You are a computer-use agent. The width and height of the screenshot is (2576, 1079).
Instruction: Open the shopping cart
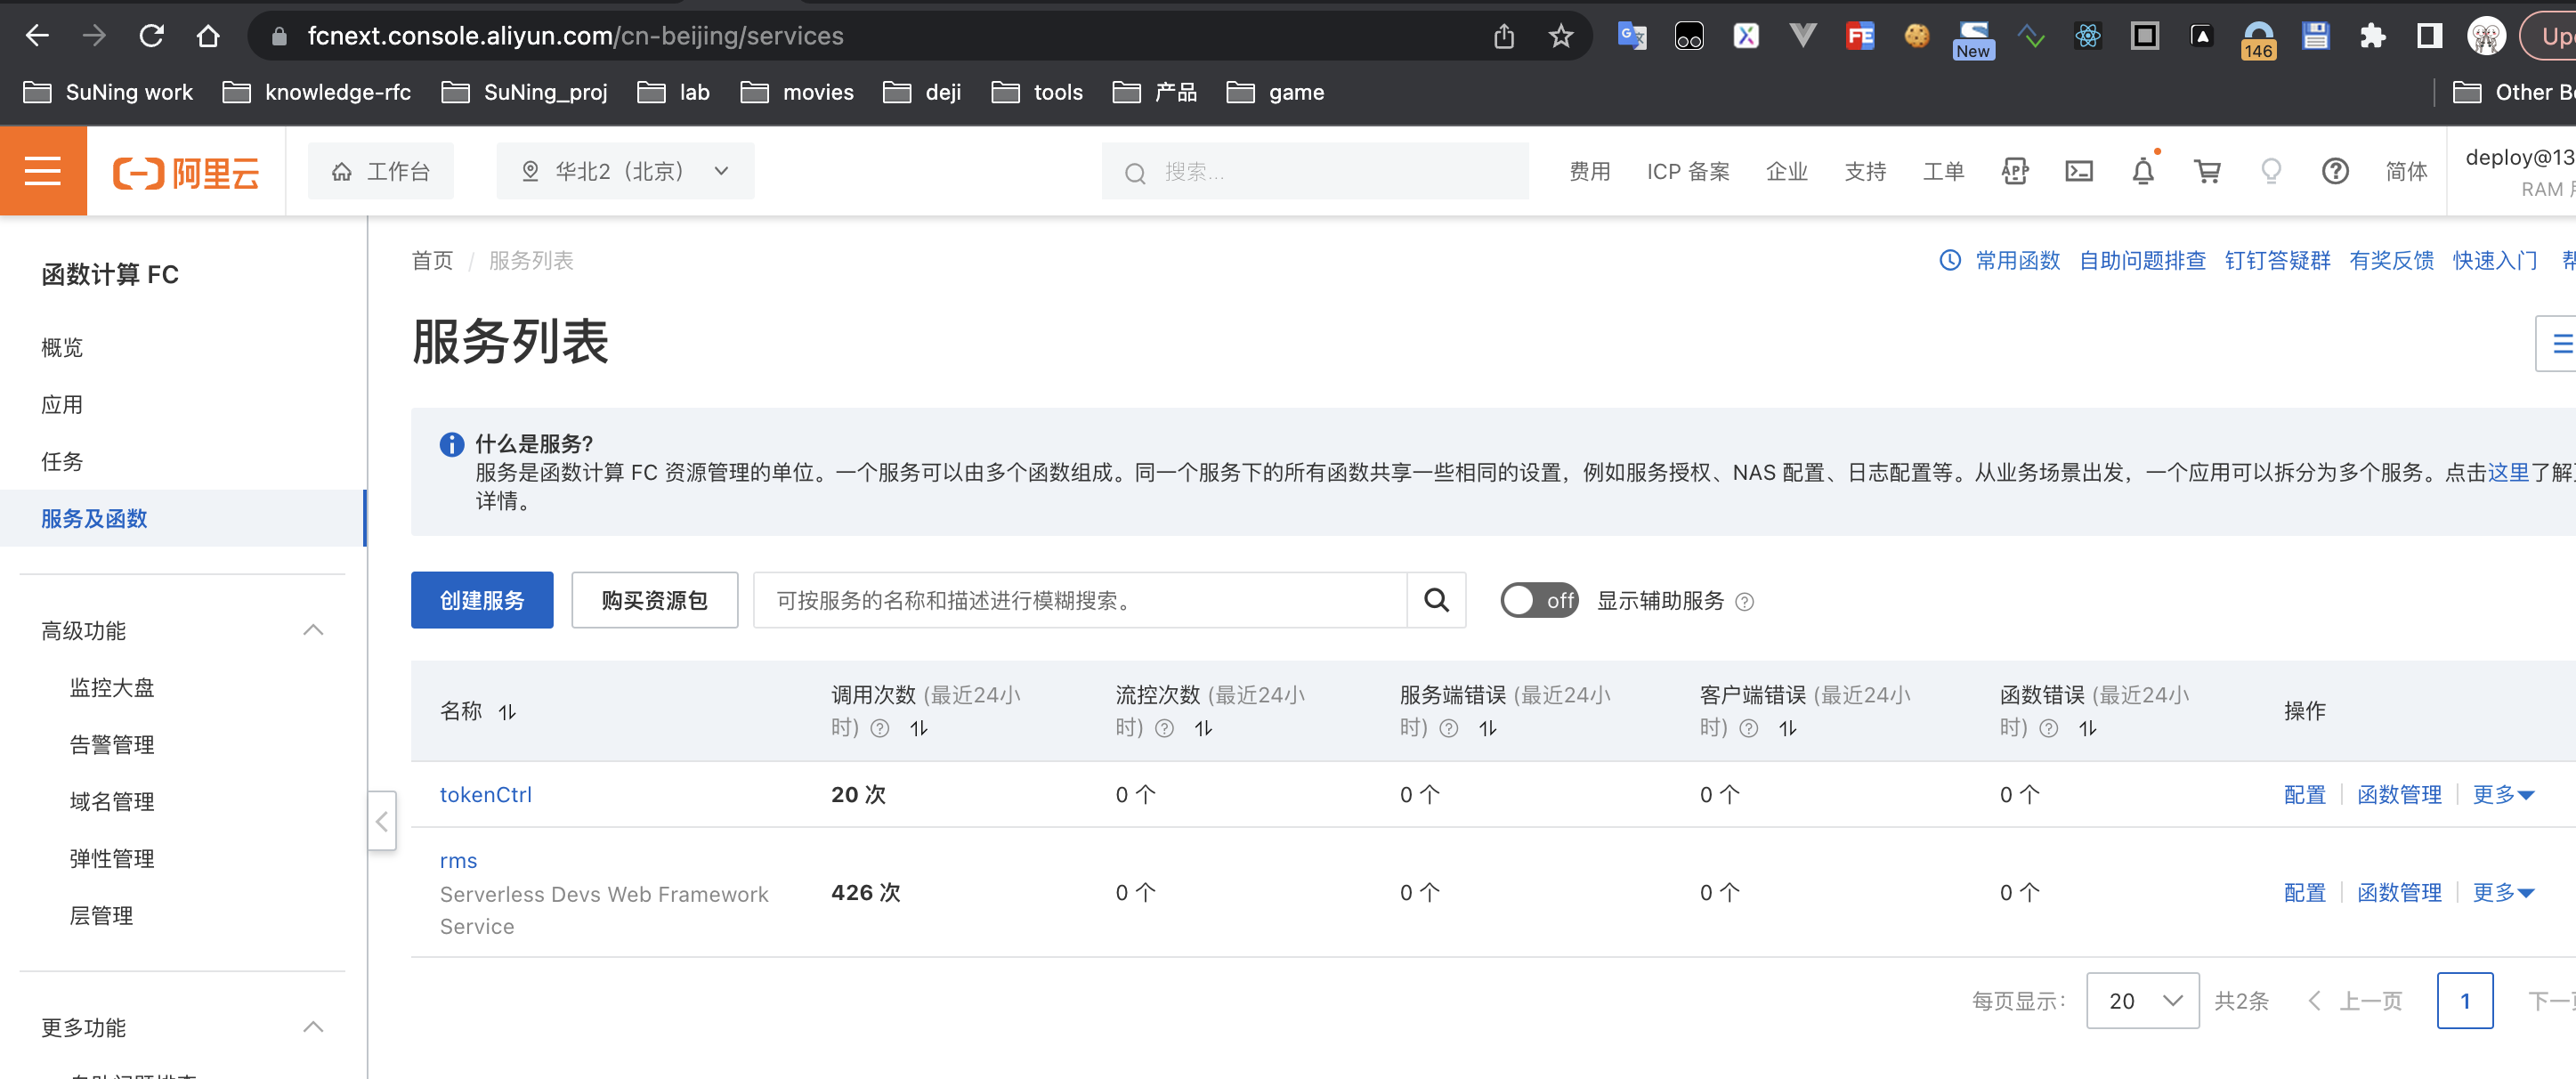[x=2207, y=172]
